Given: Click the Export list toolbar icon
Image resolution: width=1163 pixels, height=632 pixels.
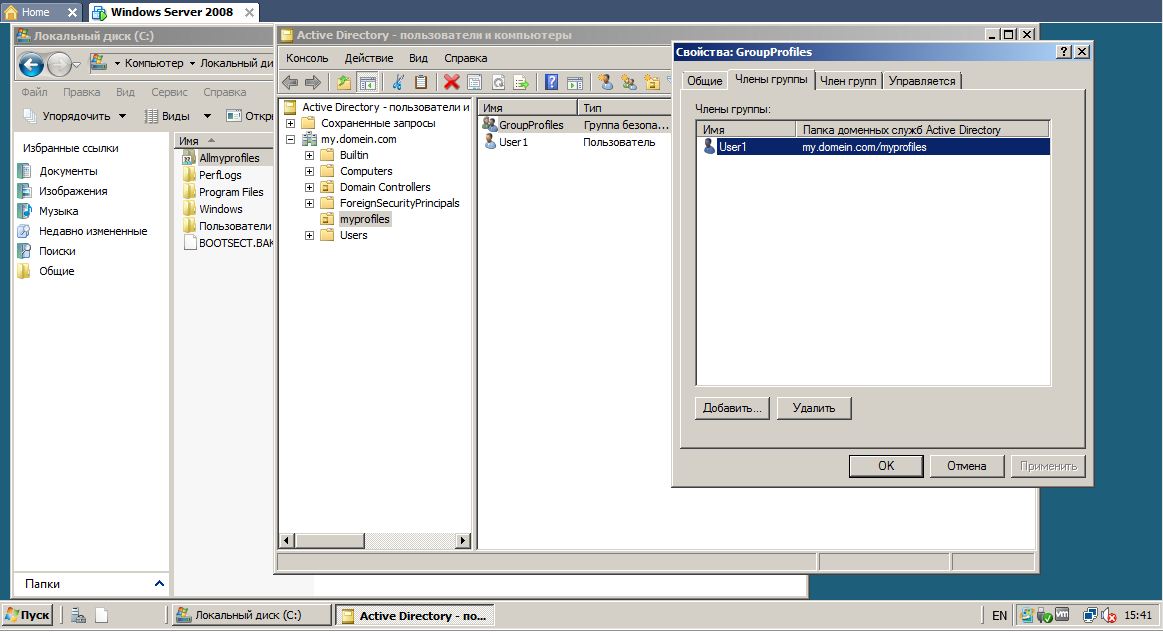Looking at the screenshot, I should [x=521, y=82].
